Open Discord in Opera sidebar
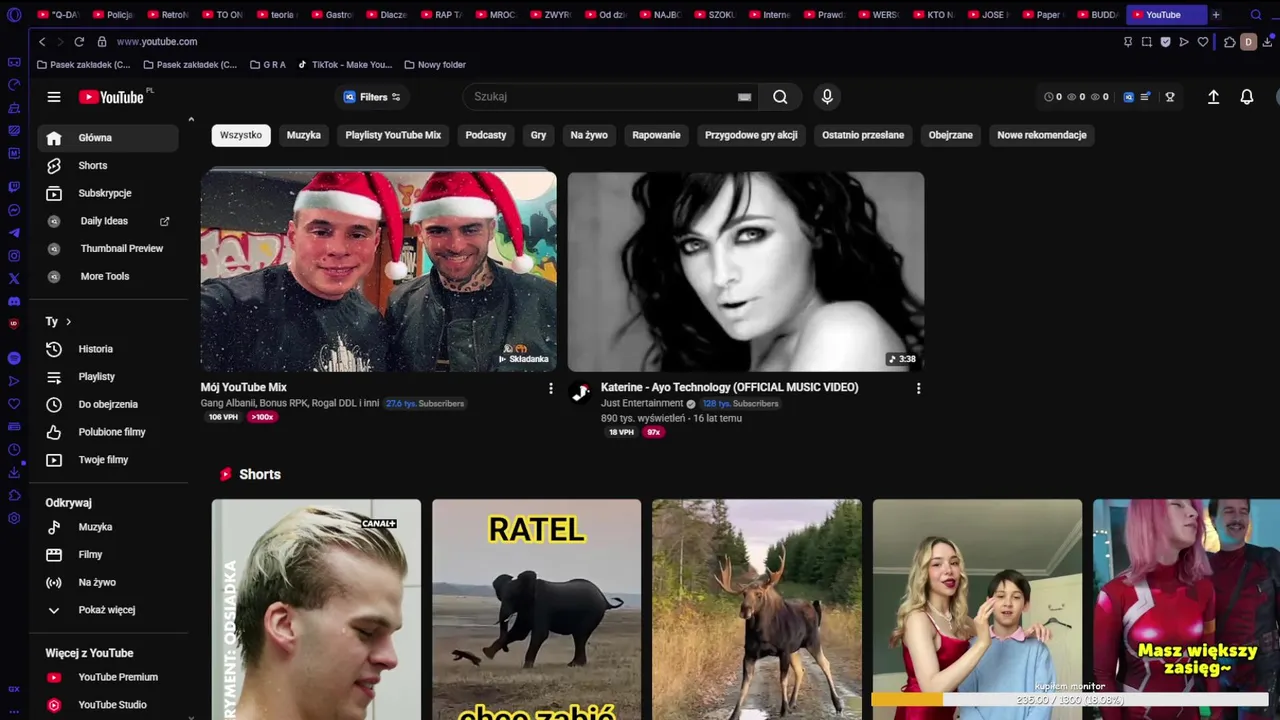Viewport: 1280px width, 720px height. (14, 301)
